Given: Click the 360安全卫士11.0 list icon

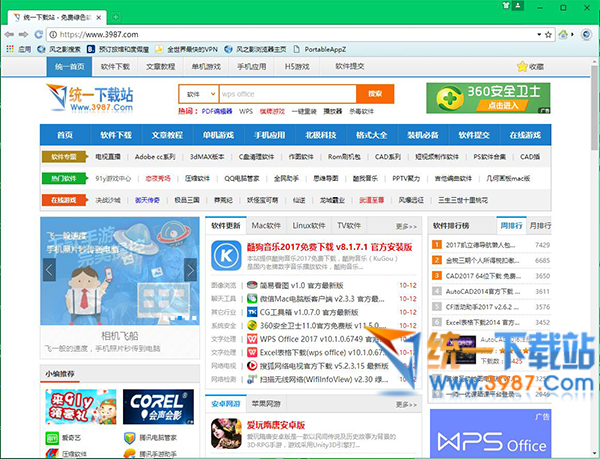Looking at the screenshot, I should pyautogui.click(x=252, y=326).
